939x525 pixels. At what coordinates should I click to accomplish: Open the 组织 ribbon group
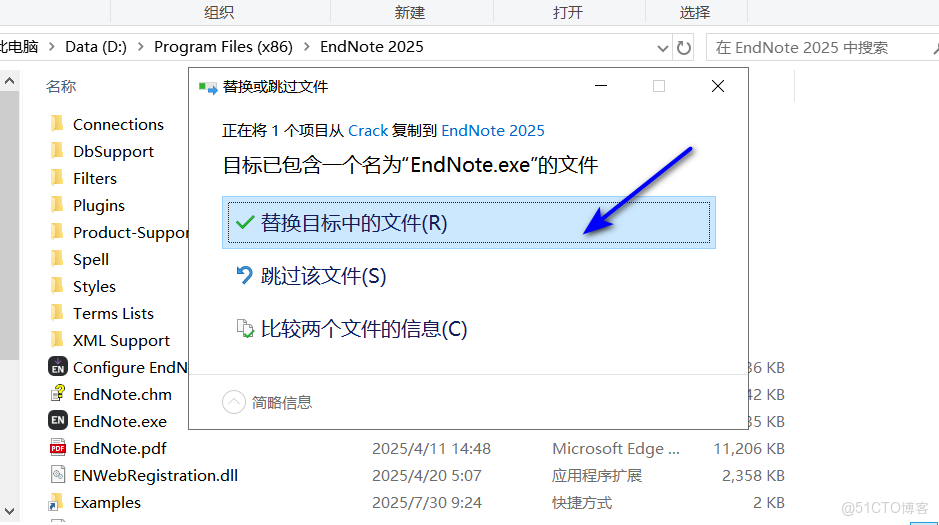219,12
